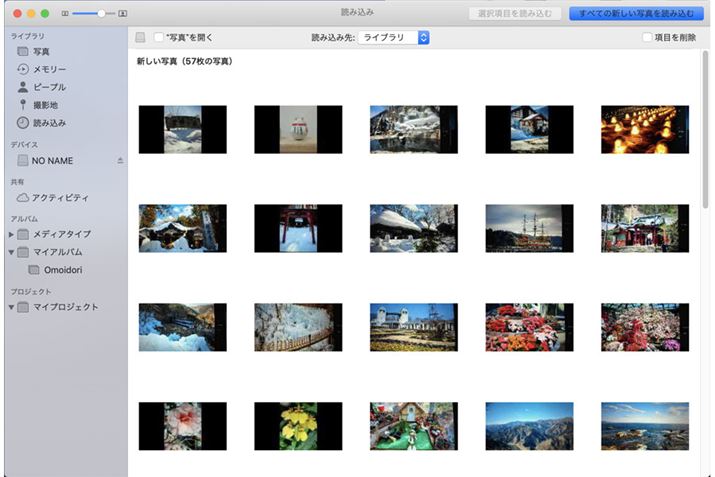Open the 写真 library in sidebar

[x=40, y=51]
